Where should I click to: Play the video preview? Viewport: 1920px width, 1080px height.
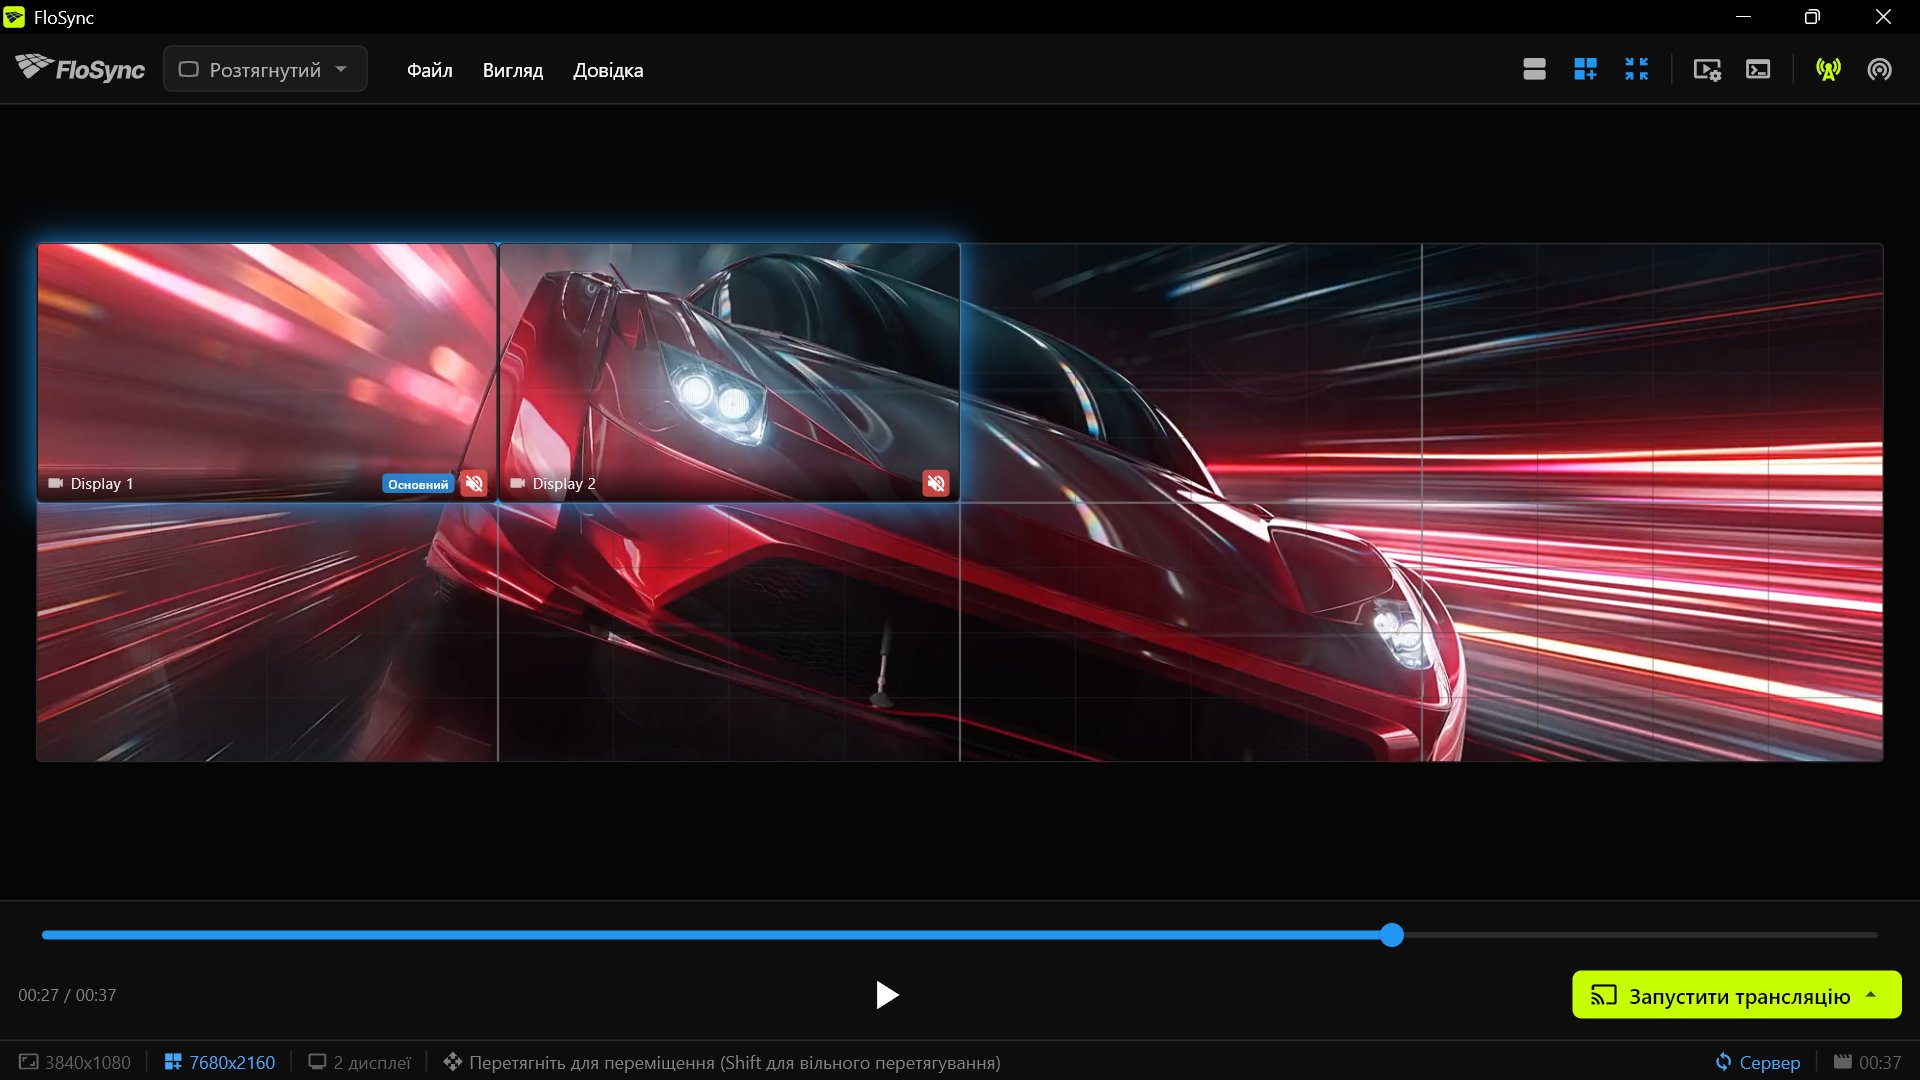pos(886,995)
